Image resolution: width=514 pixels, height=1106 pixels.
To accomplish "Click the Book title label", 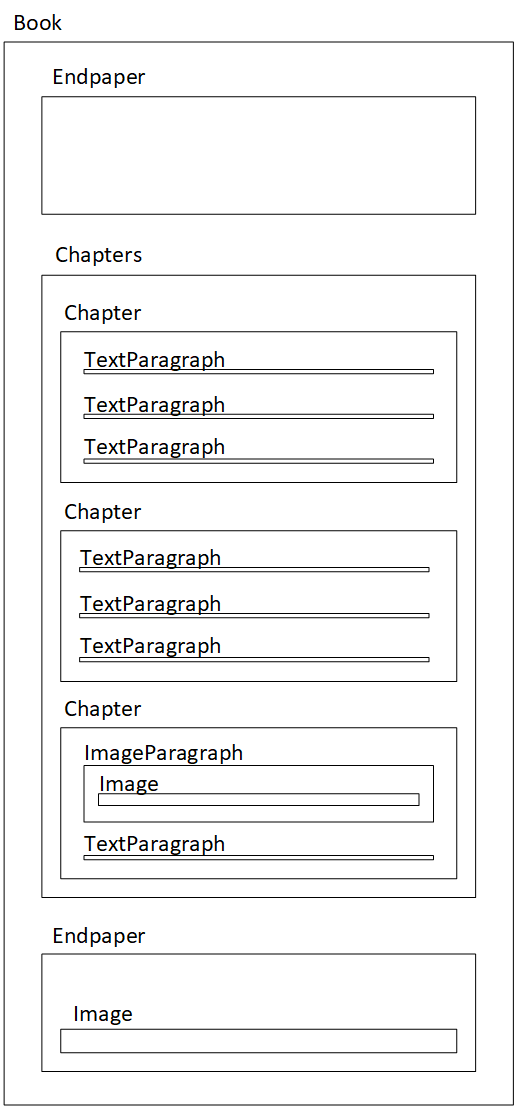I will coord(38,23).
